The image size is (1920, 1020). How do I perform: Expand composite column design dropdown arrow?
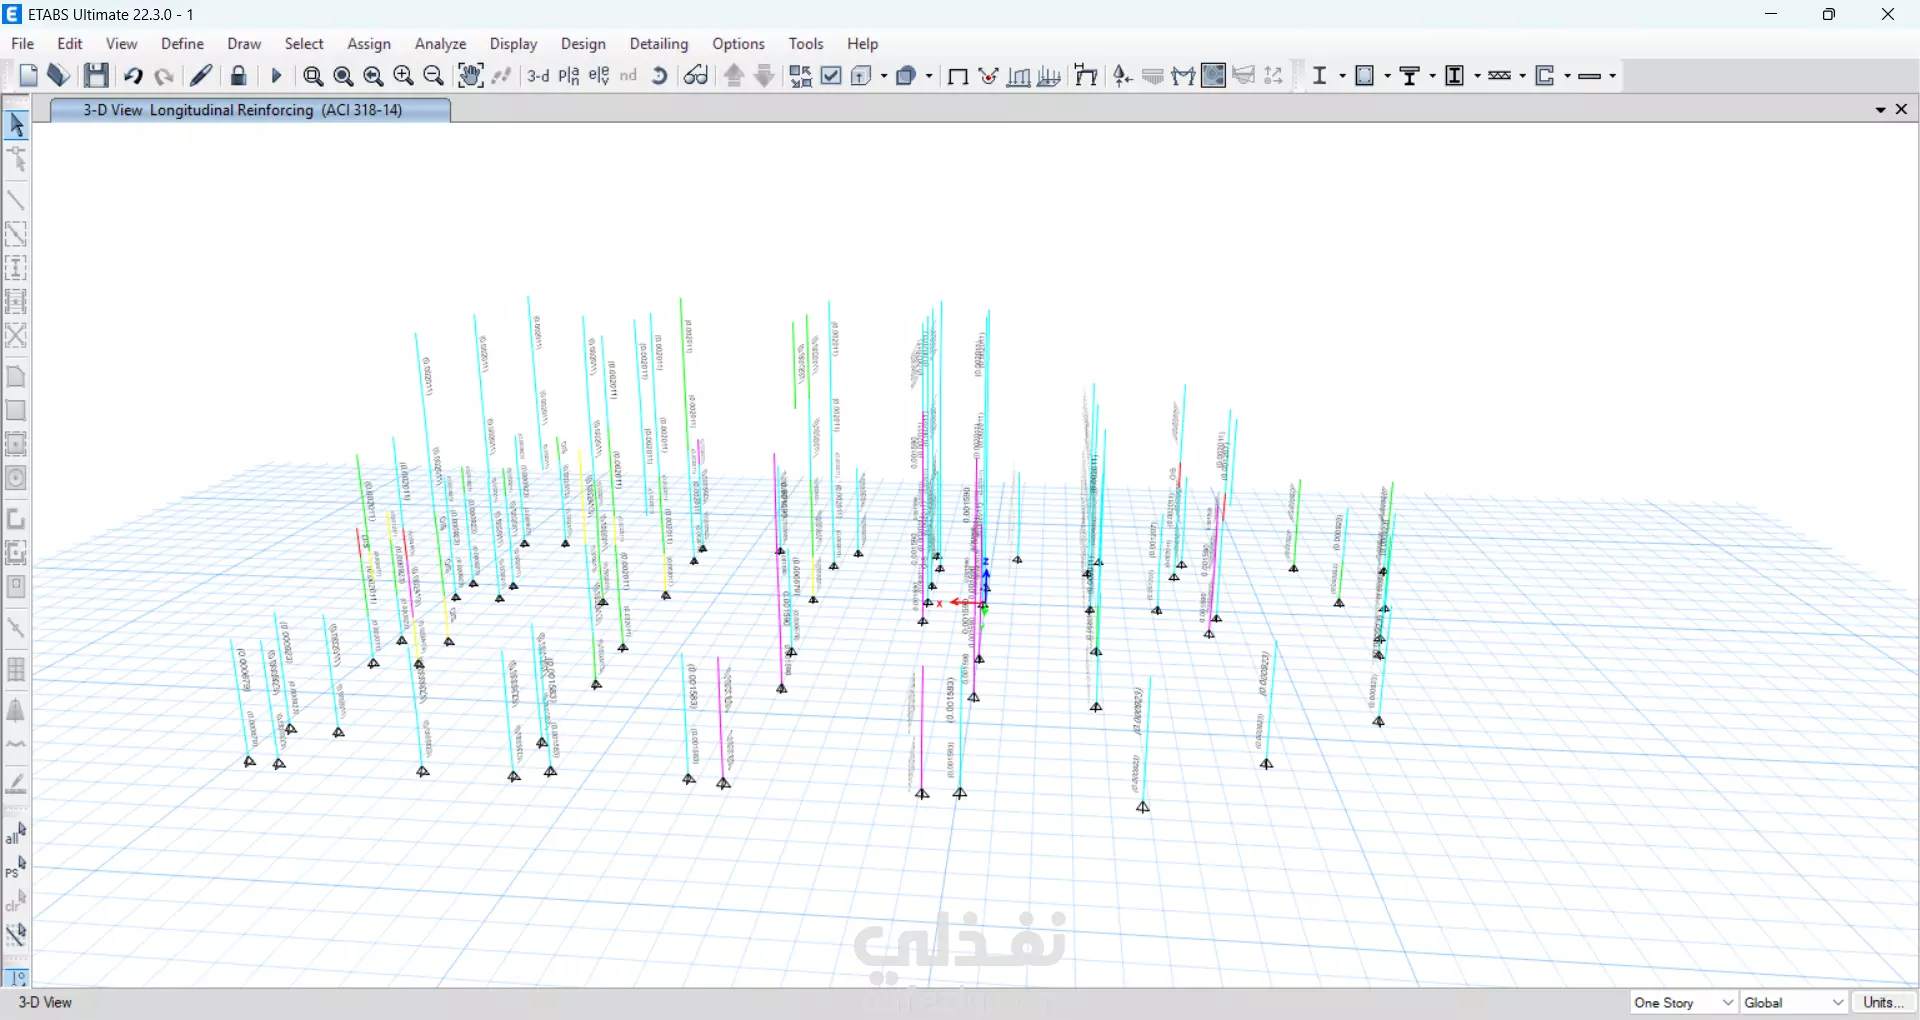point(1477,76)
